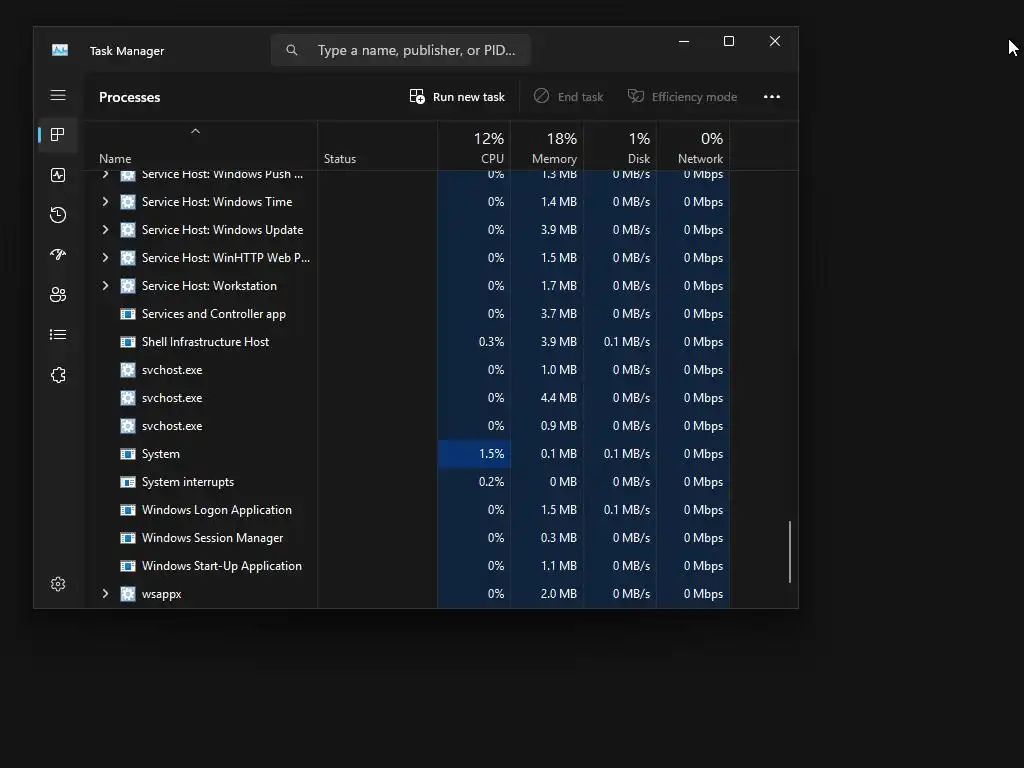1024x768 pixels.
Task: Sort by the Disk column header
Action: tap(620, 148)
